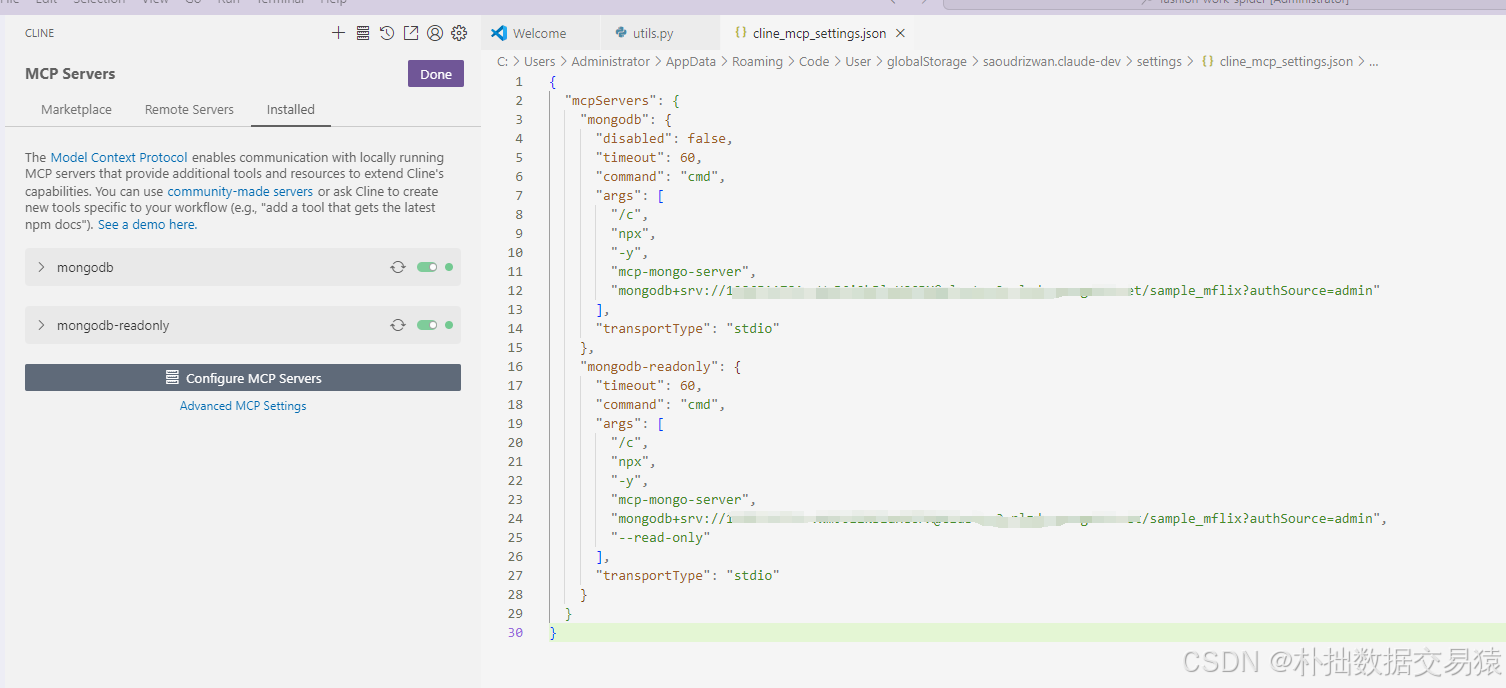Open Cline settings gear icon
The width and height of the screenshot is (1506, 688).
pos(459,33)
